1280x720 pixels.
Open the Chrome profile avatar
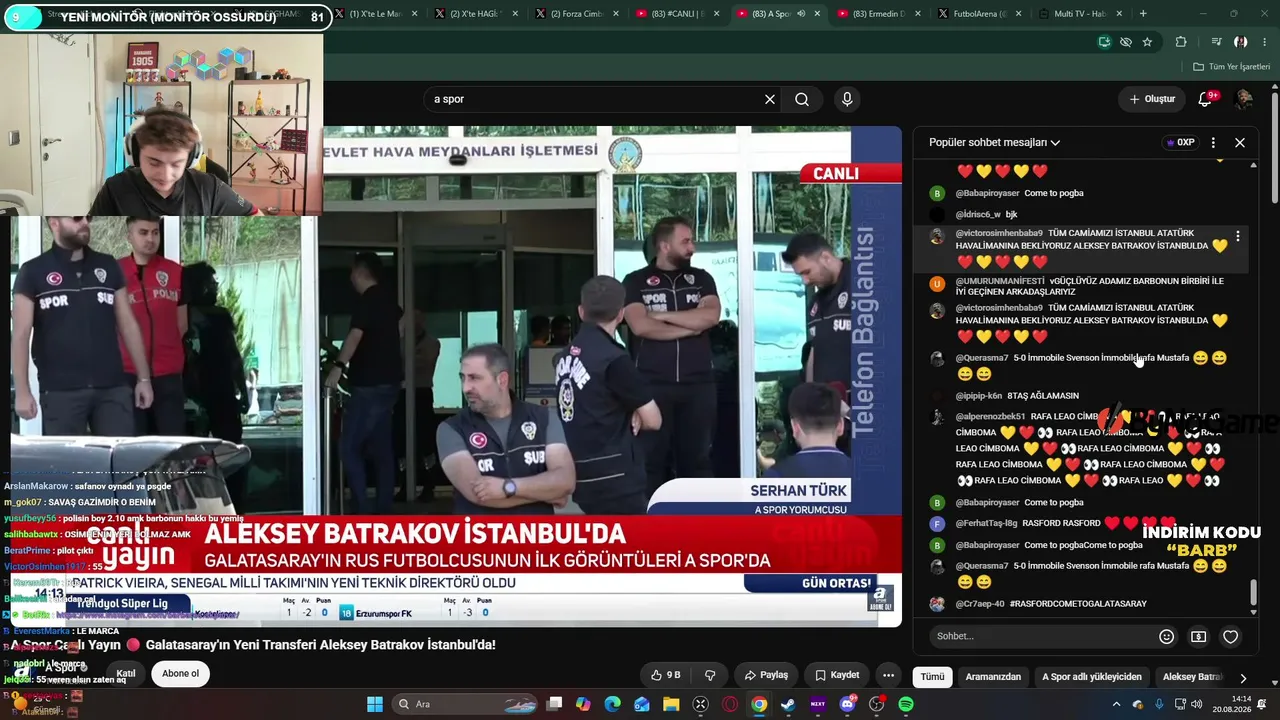click(1241, 42)
